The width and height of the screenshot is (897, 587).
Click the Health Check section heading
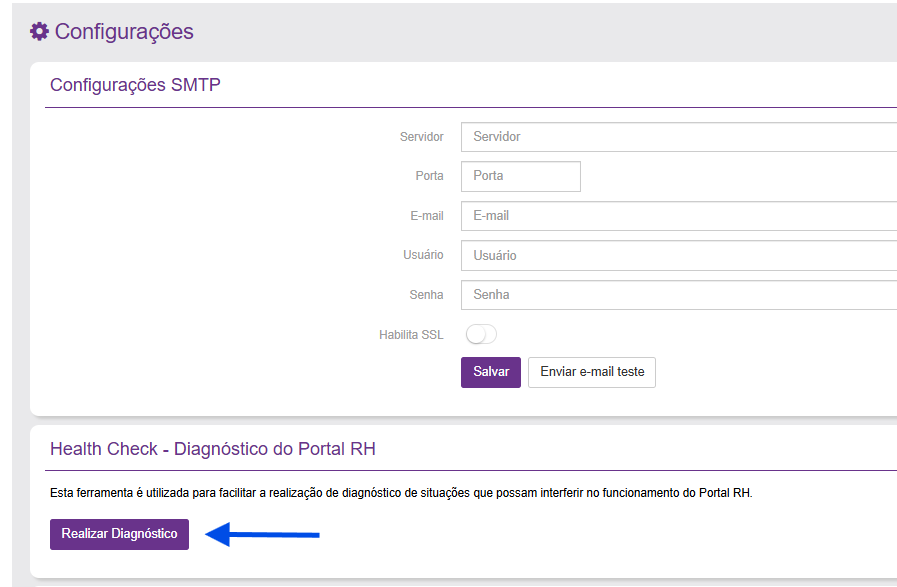click(x=212, y=448)
